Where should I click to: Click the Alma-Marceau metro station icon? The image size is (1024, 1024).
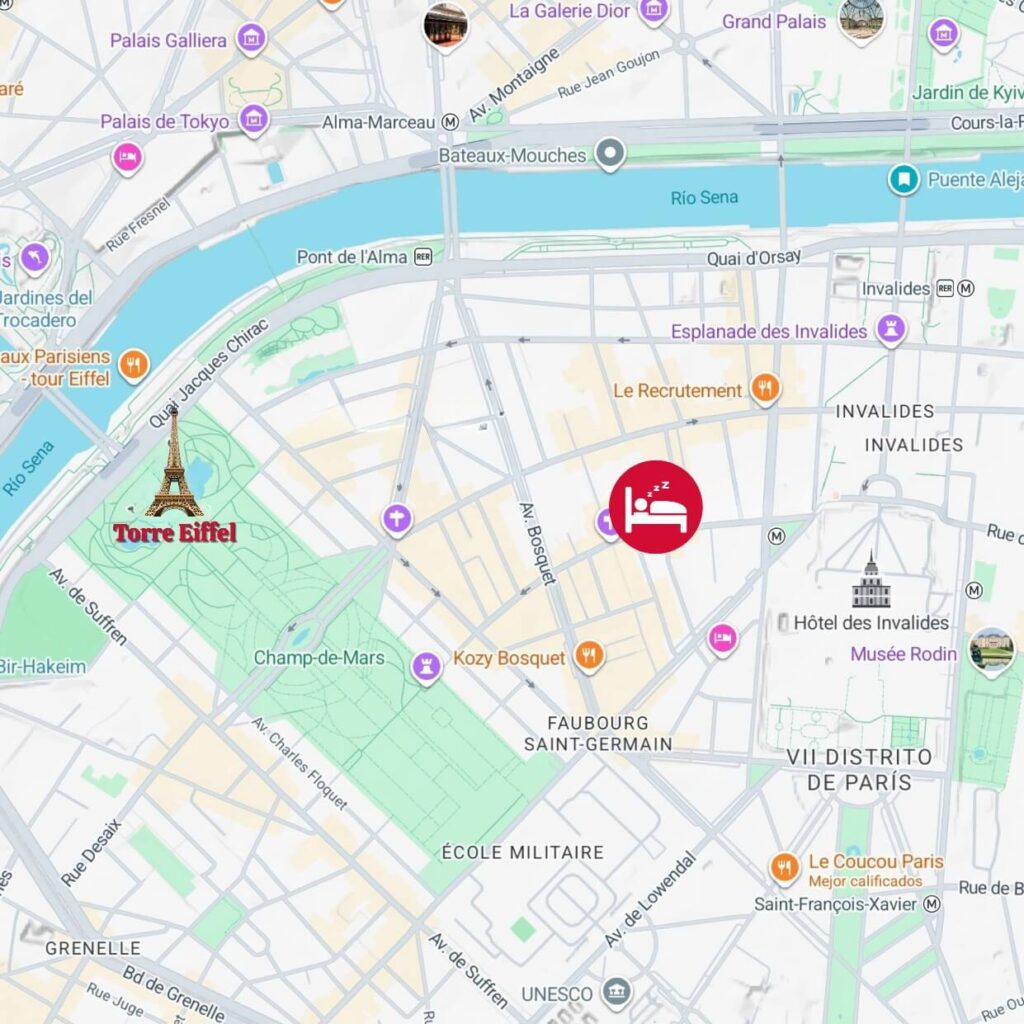(x=450, y=122)
